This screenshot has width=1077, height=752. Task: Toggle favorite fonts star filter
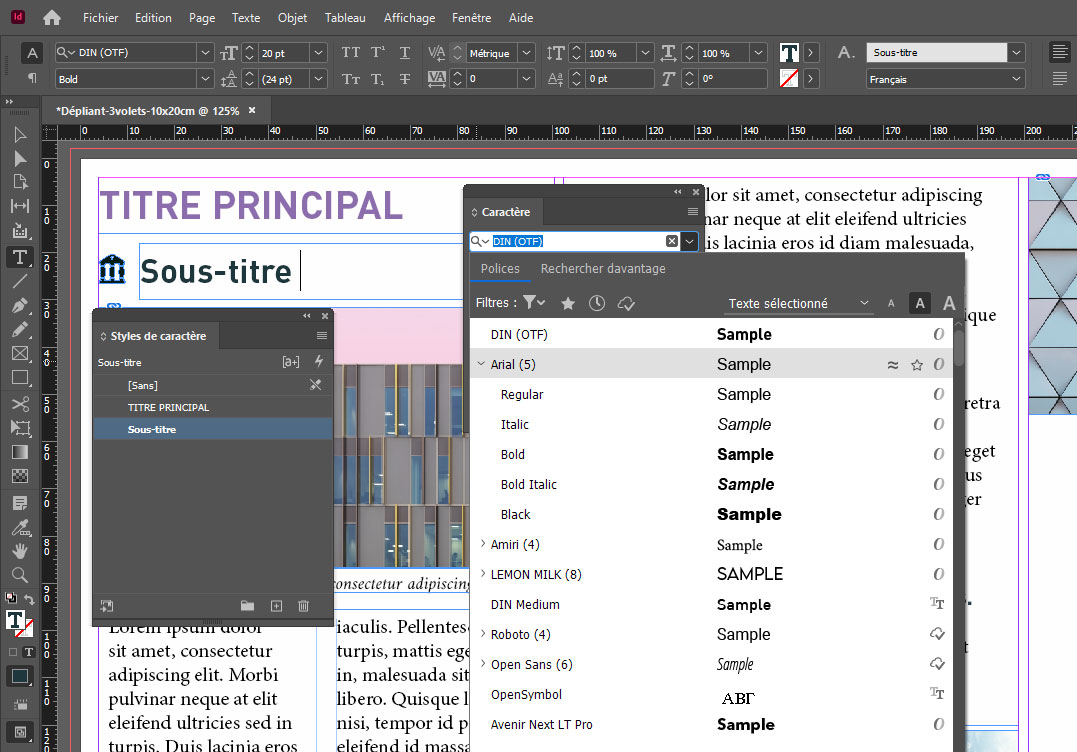(x=568, y=303)
